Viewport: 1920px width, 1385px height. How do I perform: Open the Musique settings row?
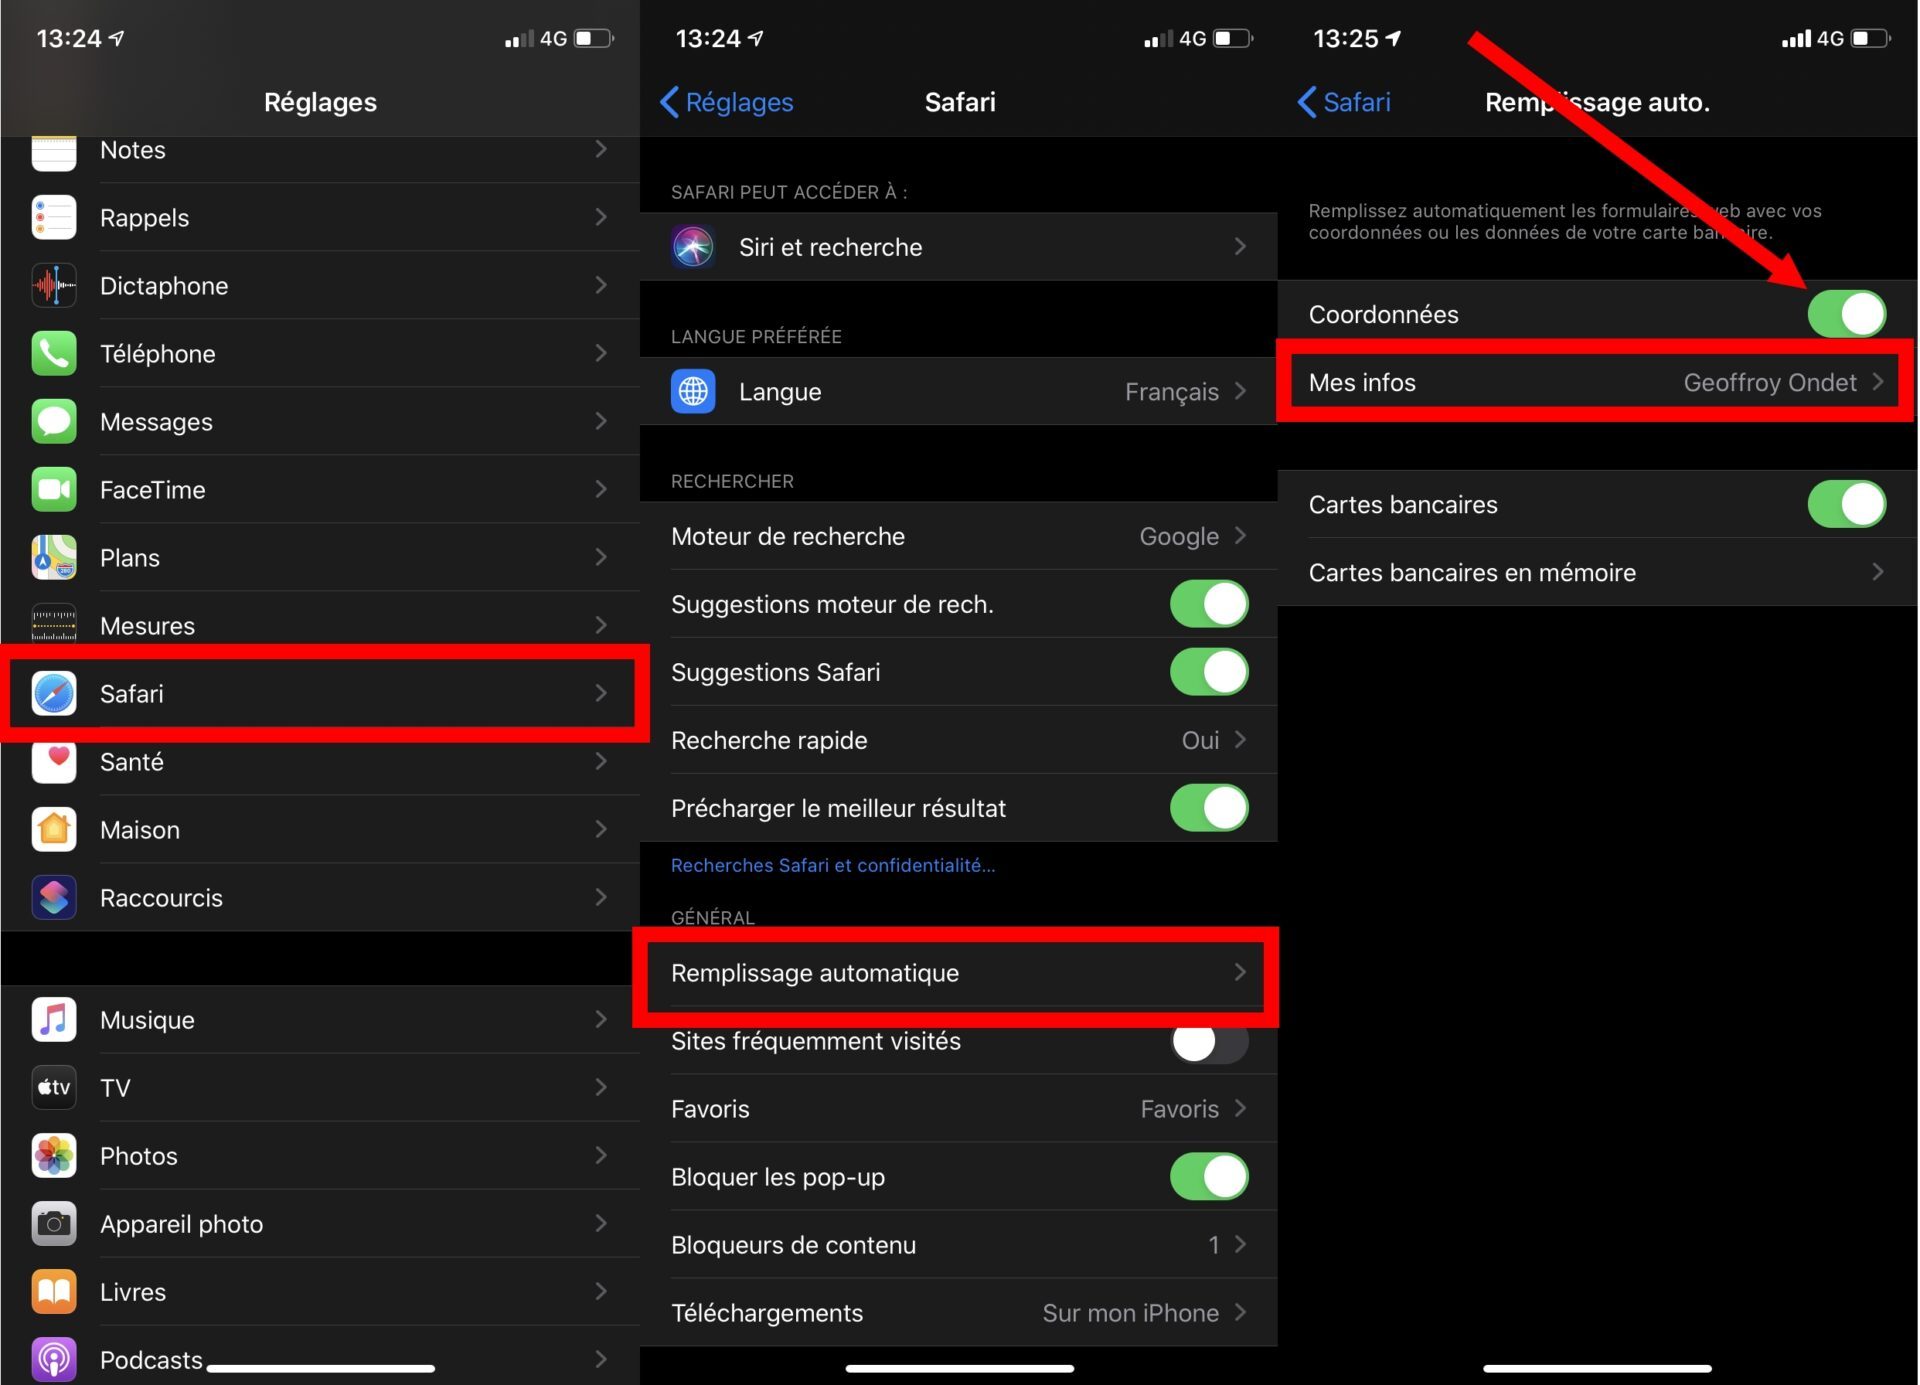(320, 1020)
